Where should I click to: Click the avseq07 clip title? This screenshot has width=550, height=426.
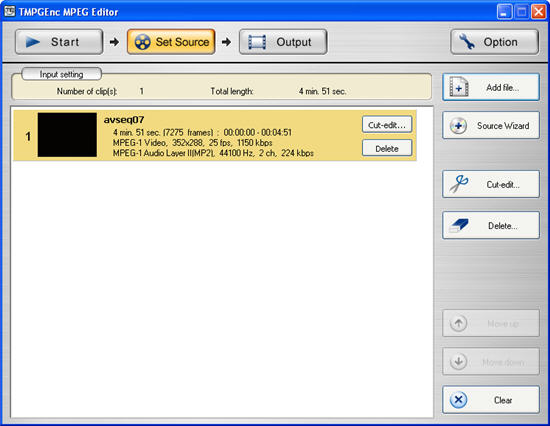(124, 120)
